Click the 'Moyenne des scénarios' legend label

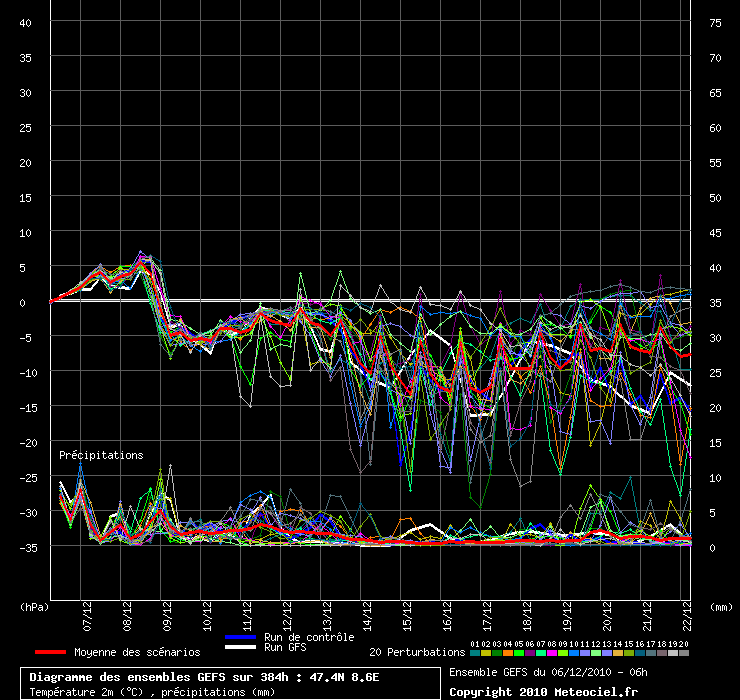137,652
